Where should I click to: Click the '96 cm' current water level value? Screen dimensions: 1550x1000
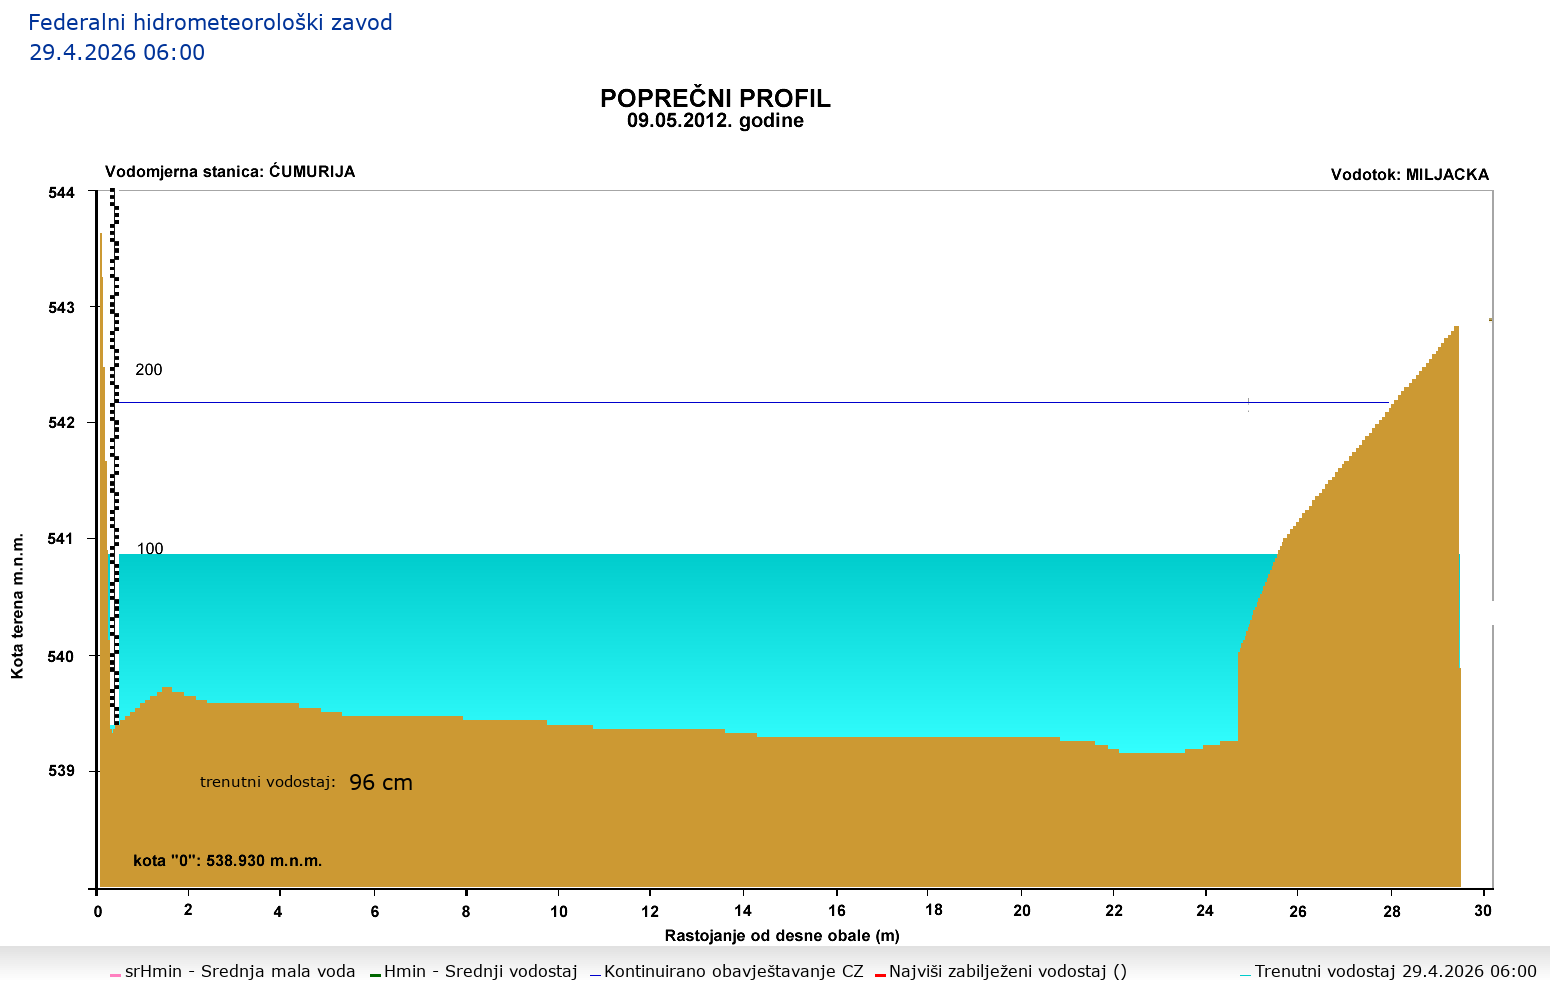(381, 783)
